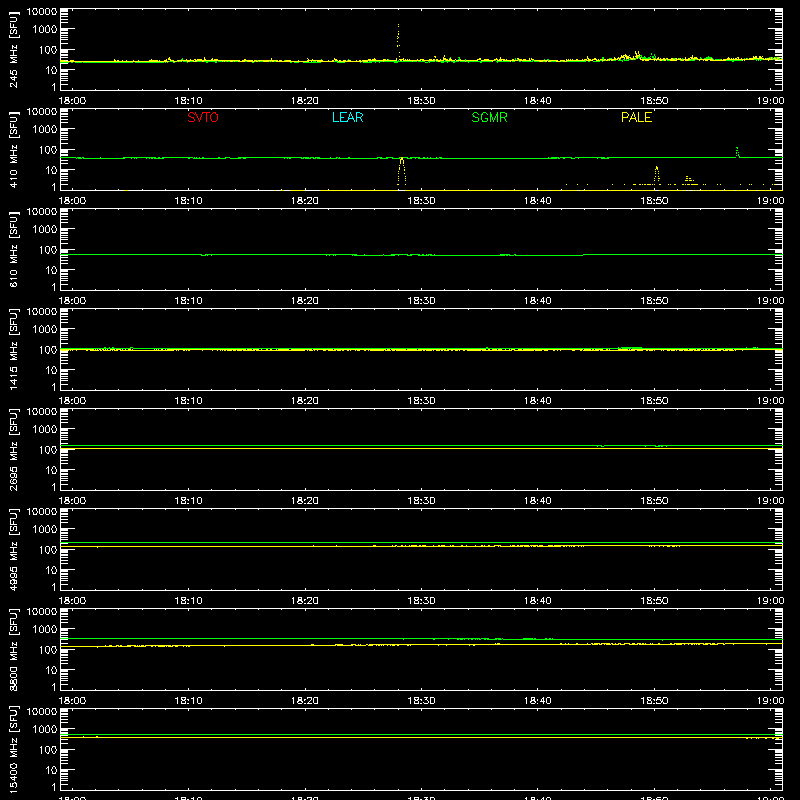Image resolution: width=800 pixels, height=800 pixels.
Task: Click the 18:10 time label below the 410 MHz panel
Action: 188,201
